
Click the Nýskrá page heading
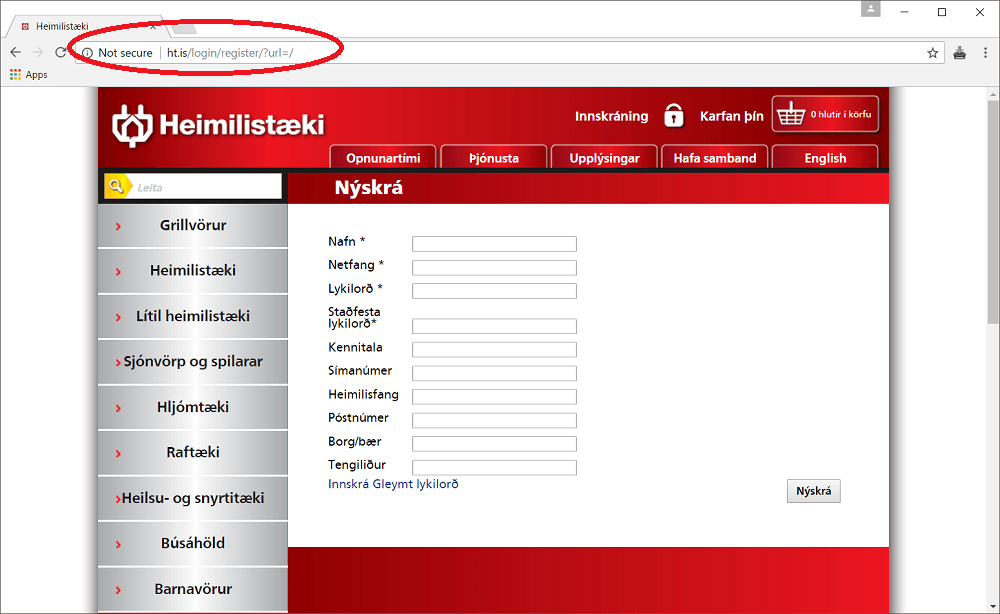click(369, 187)
